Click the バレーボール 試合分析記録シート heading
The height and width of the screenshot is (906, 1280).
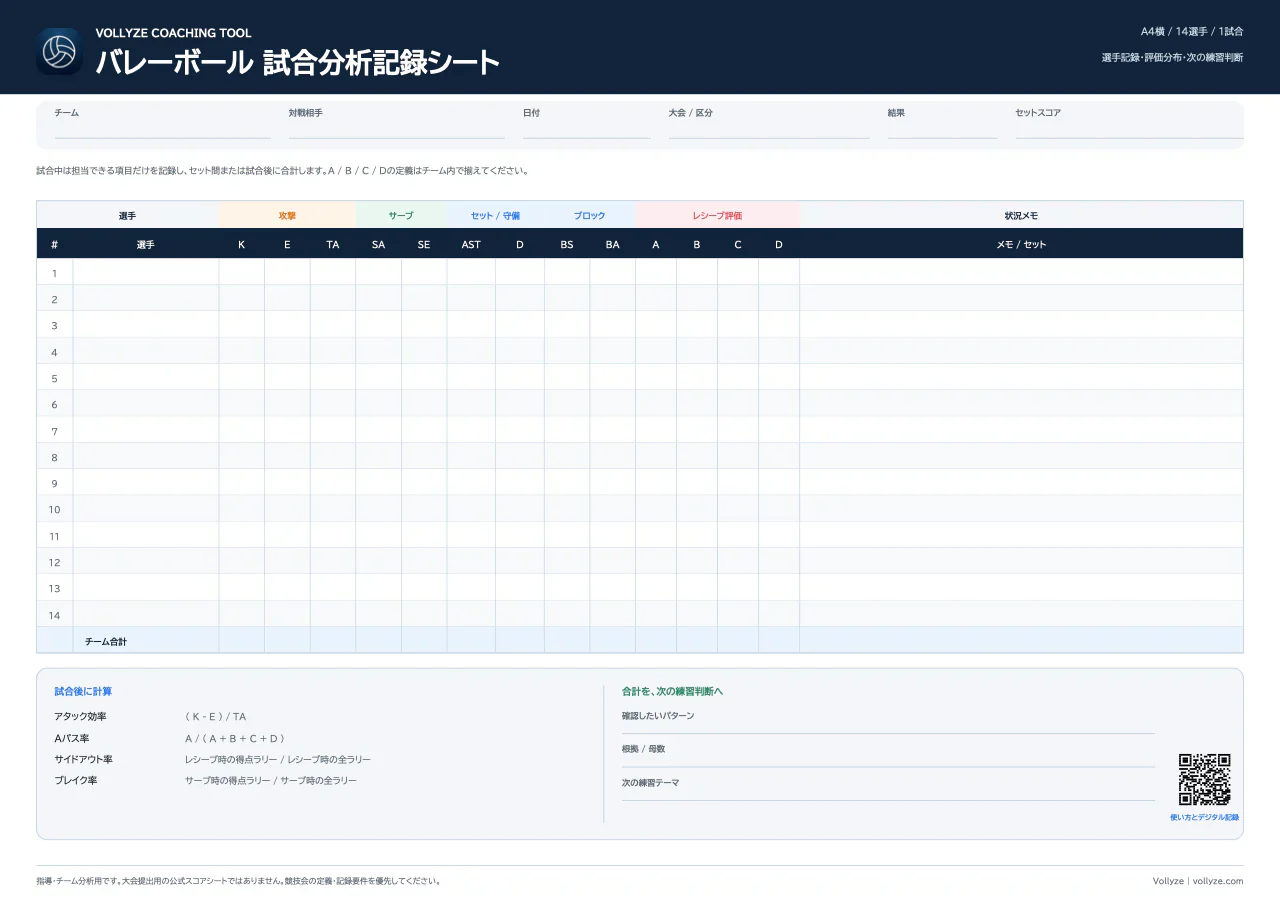298,62
